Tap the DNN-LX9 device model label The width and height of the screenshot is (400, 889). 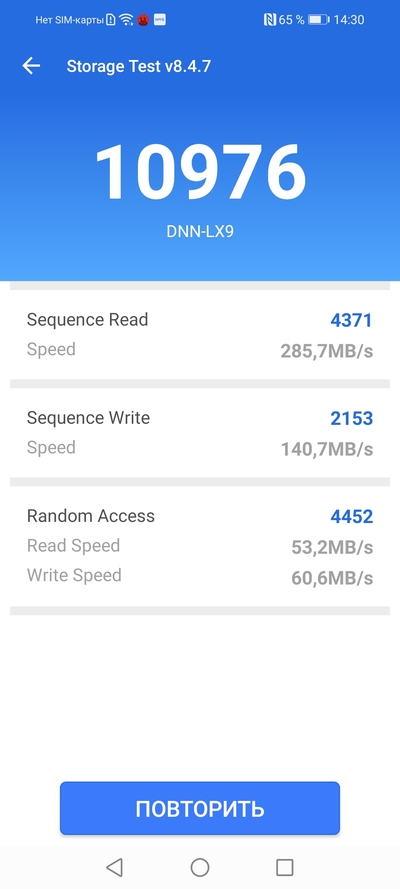click(200, 232)
